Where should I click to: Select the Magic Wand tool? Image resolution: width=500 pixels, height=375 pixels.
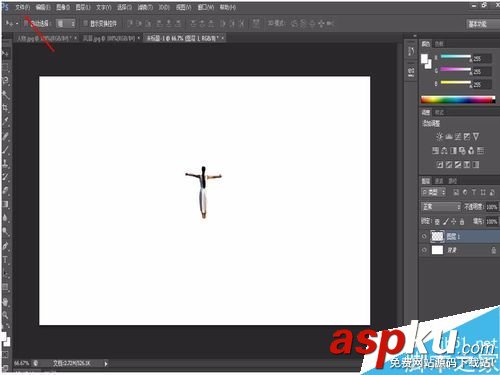pyautogui.click(x=5, y=94)
